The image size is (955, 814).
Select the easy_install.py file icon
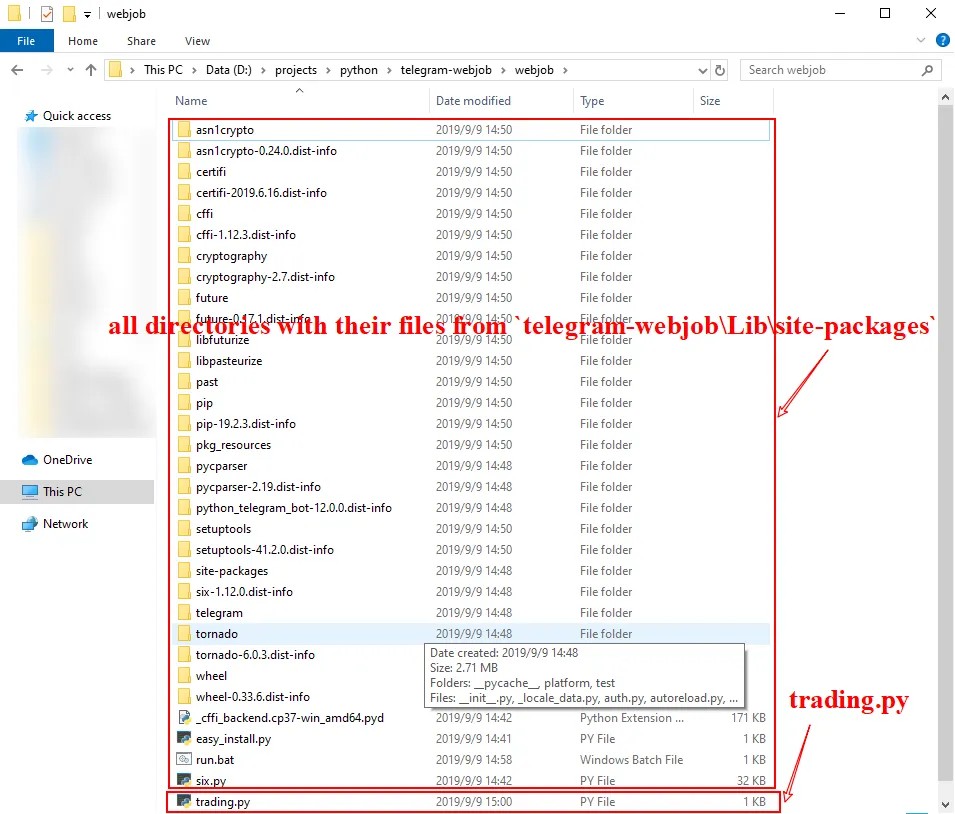tap(184, 738)
